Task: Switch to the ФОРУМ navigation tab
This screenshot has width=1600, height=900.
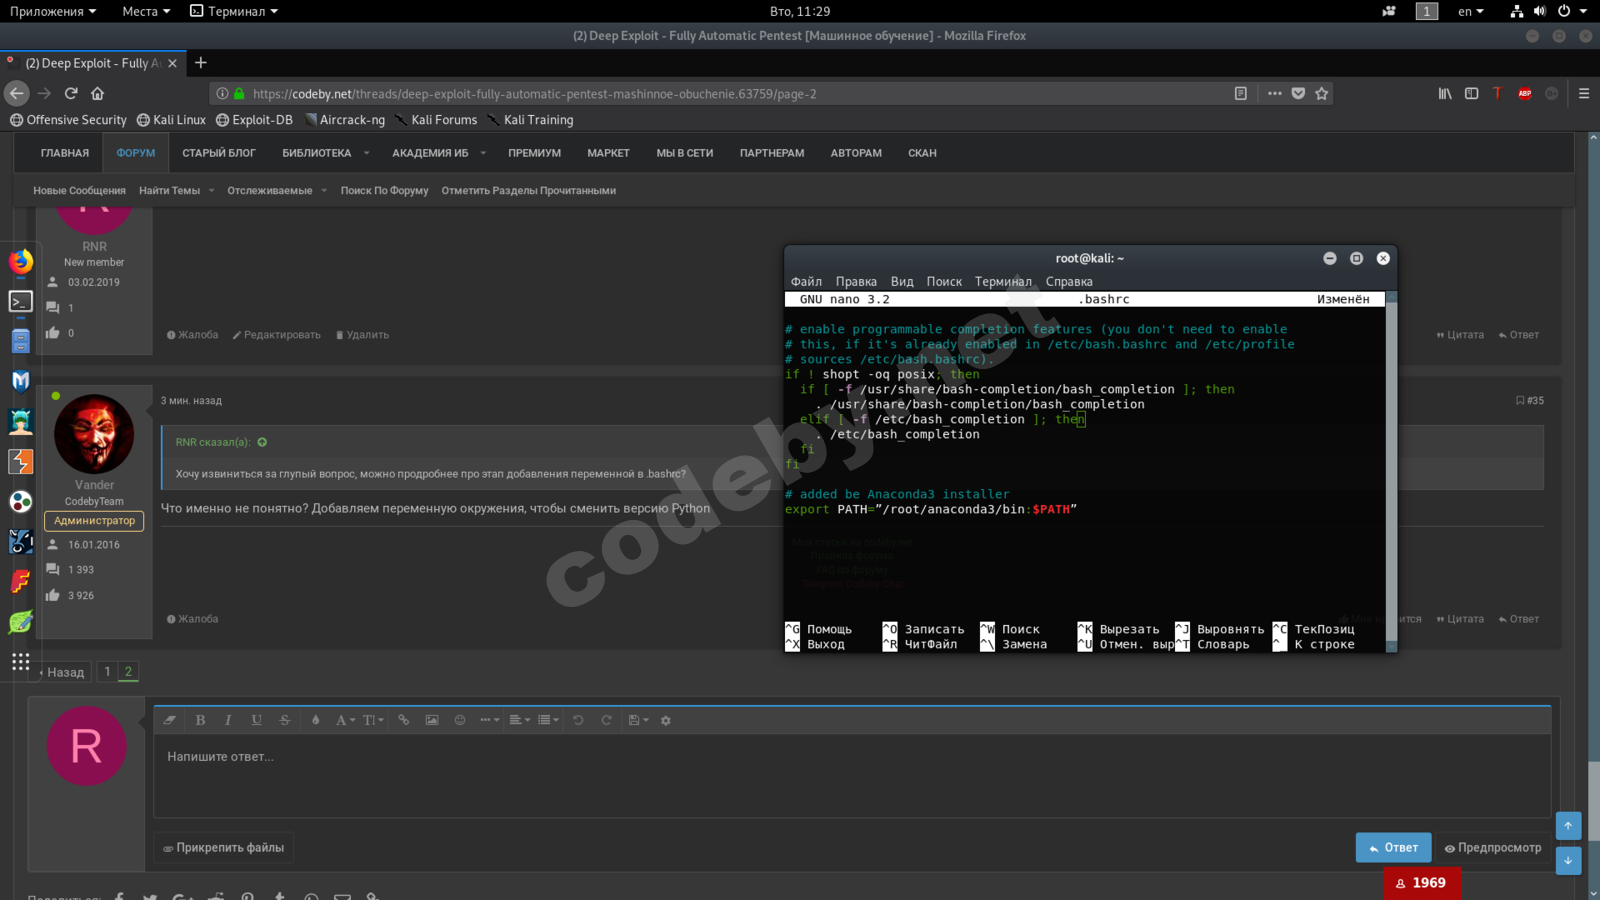Action: tap(136, 153)
